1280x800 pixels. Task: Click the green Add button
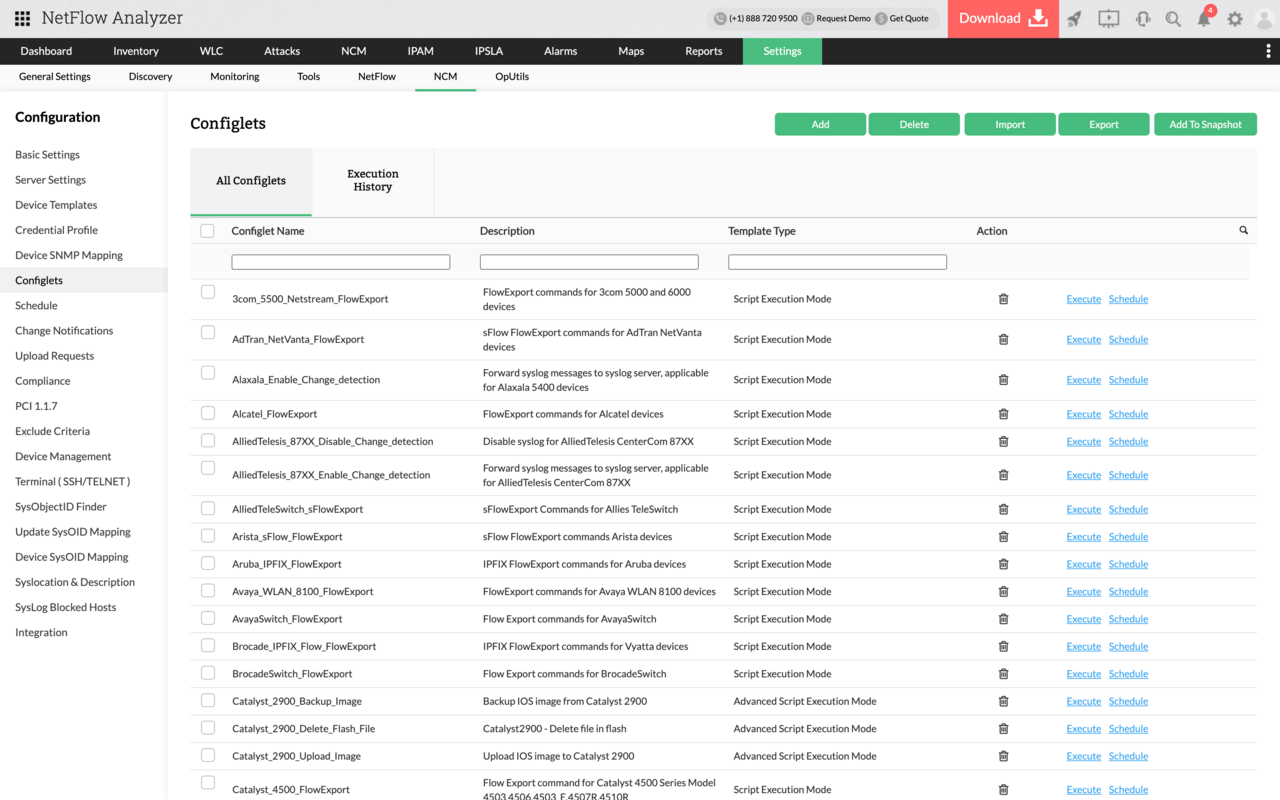pyautogui.click(x=820, y=124)
